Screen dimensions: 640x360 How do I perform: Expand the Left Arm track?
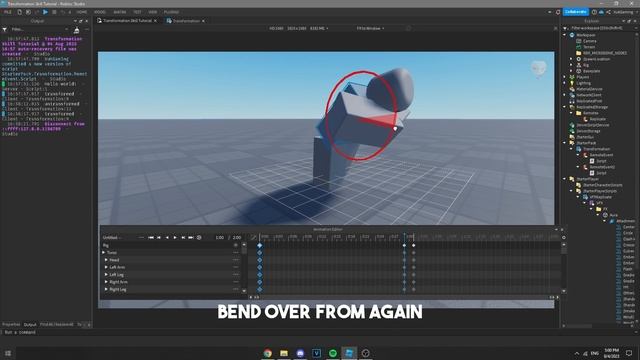[106, 267]
